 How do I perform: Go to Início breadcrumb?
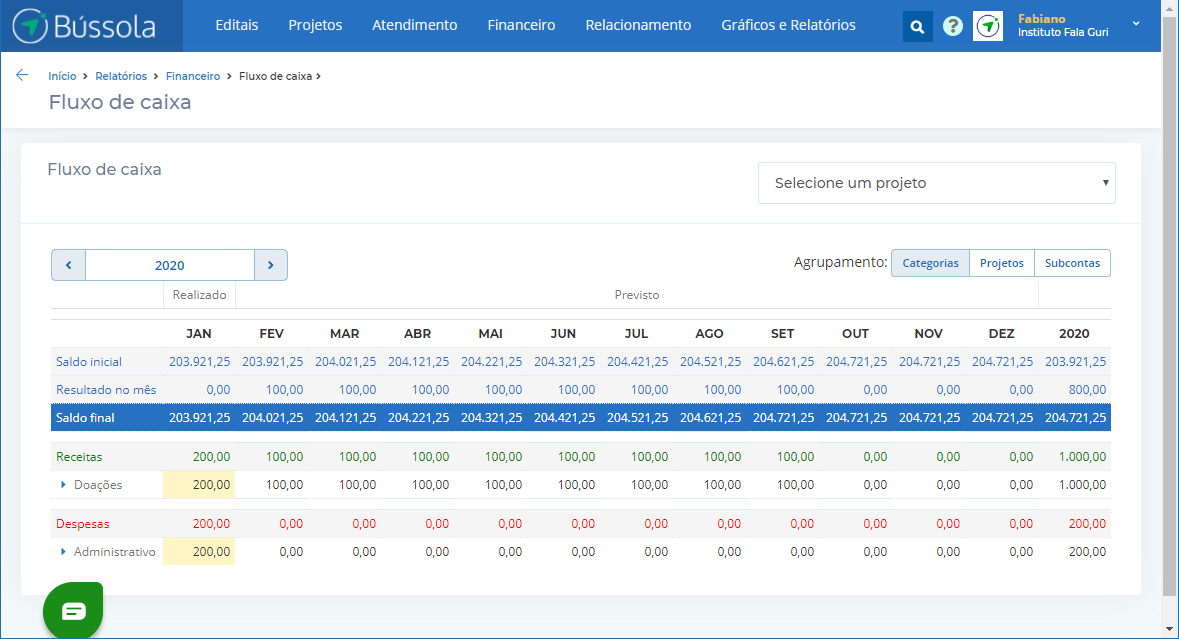(x=62, y=76)
